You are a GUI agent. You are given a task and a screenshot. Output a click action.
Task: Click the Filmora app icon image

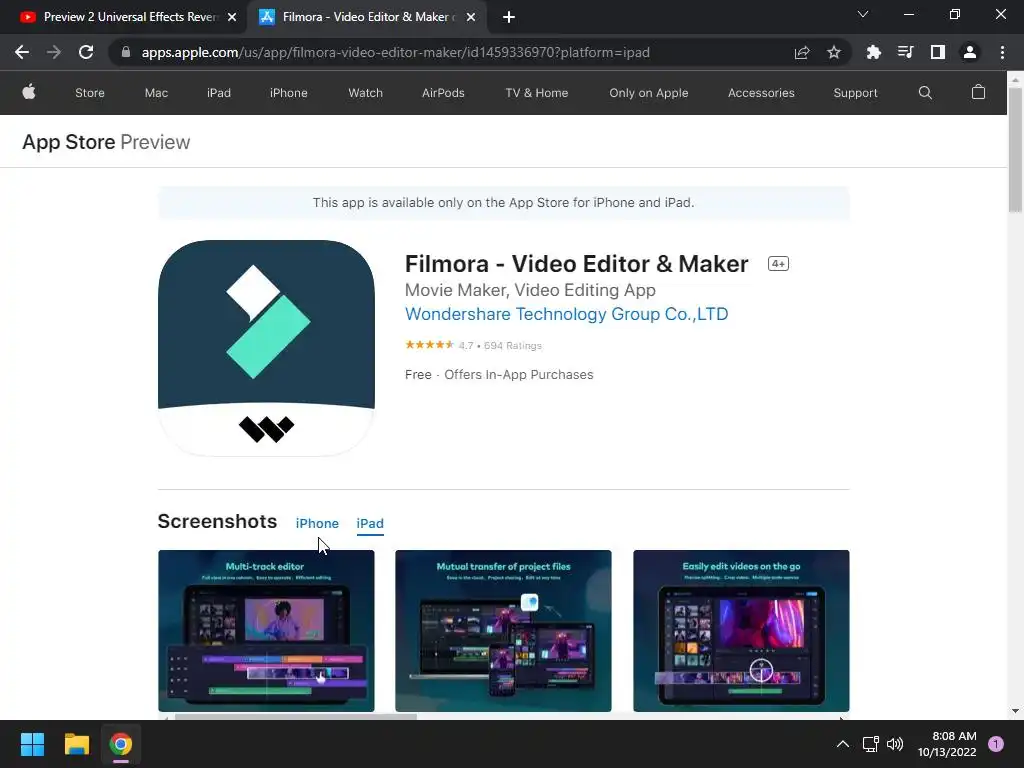266,348
